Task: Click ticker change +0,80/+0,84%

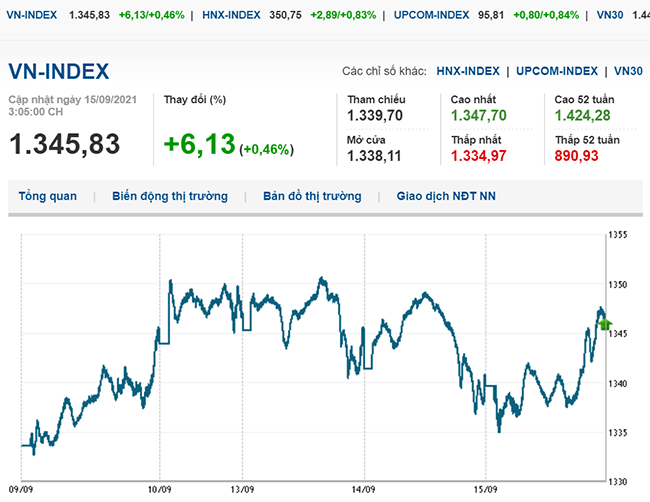Action: click(x=546, y=15)
